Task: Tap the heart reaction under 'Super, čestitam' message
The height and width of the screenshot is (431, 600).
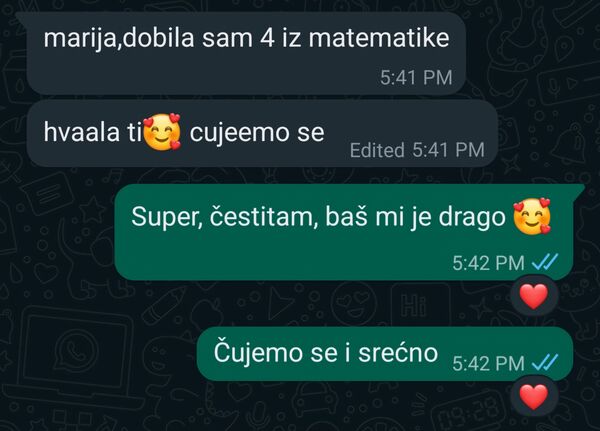Action: (x=534, y=296)
